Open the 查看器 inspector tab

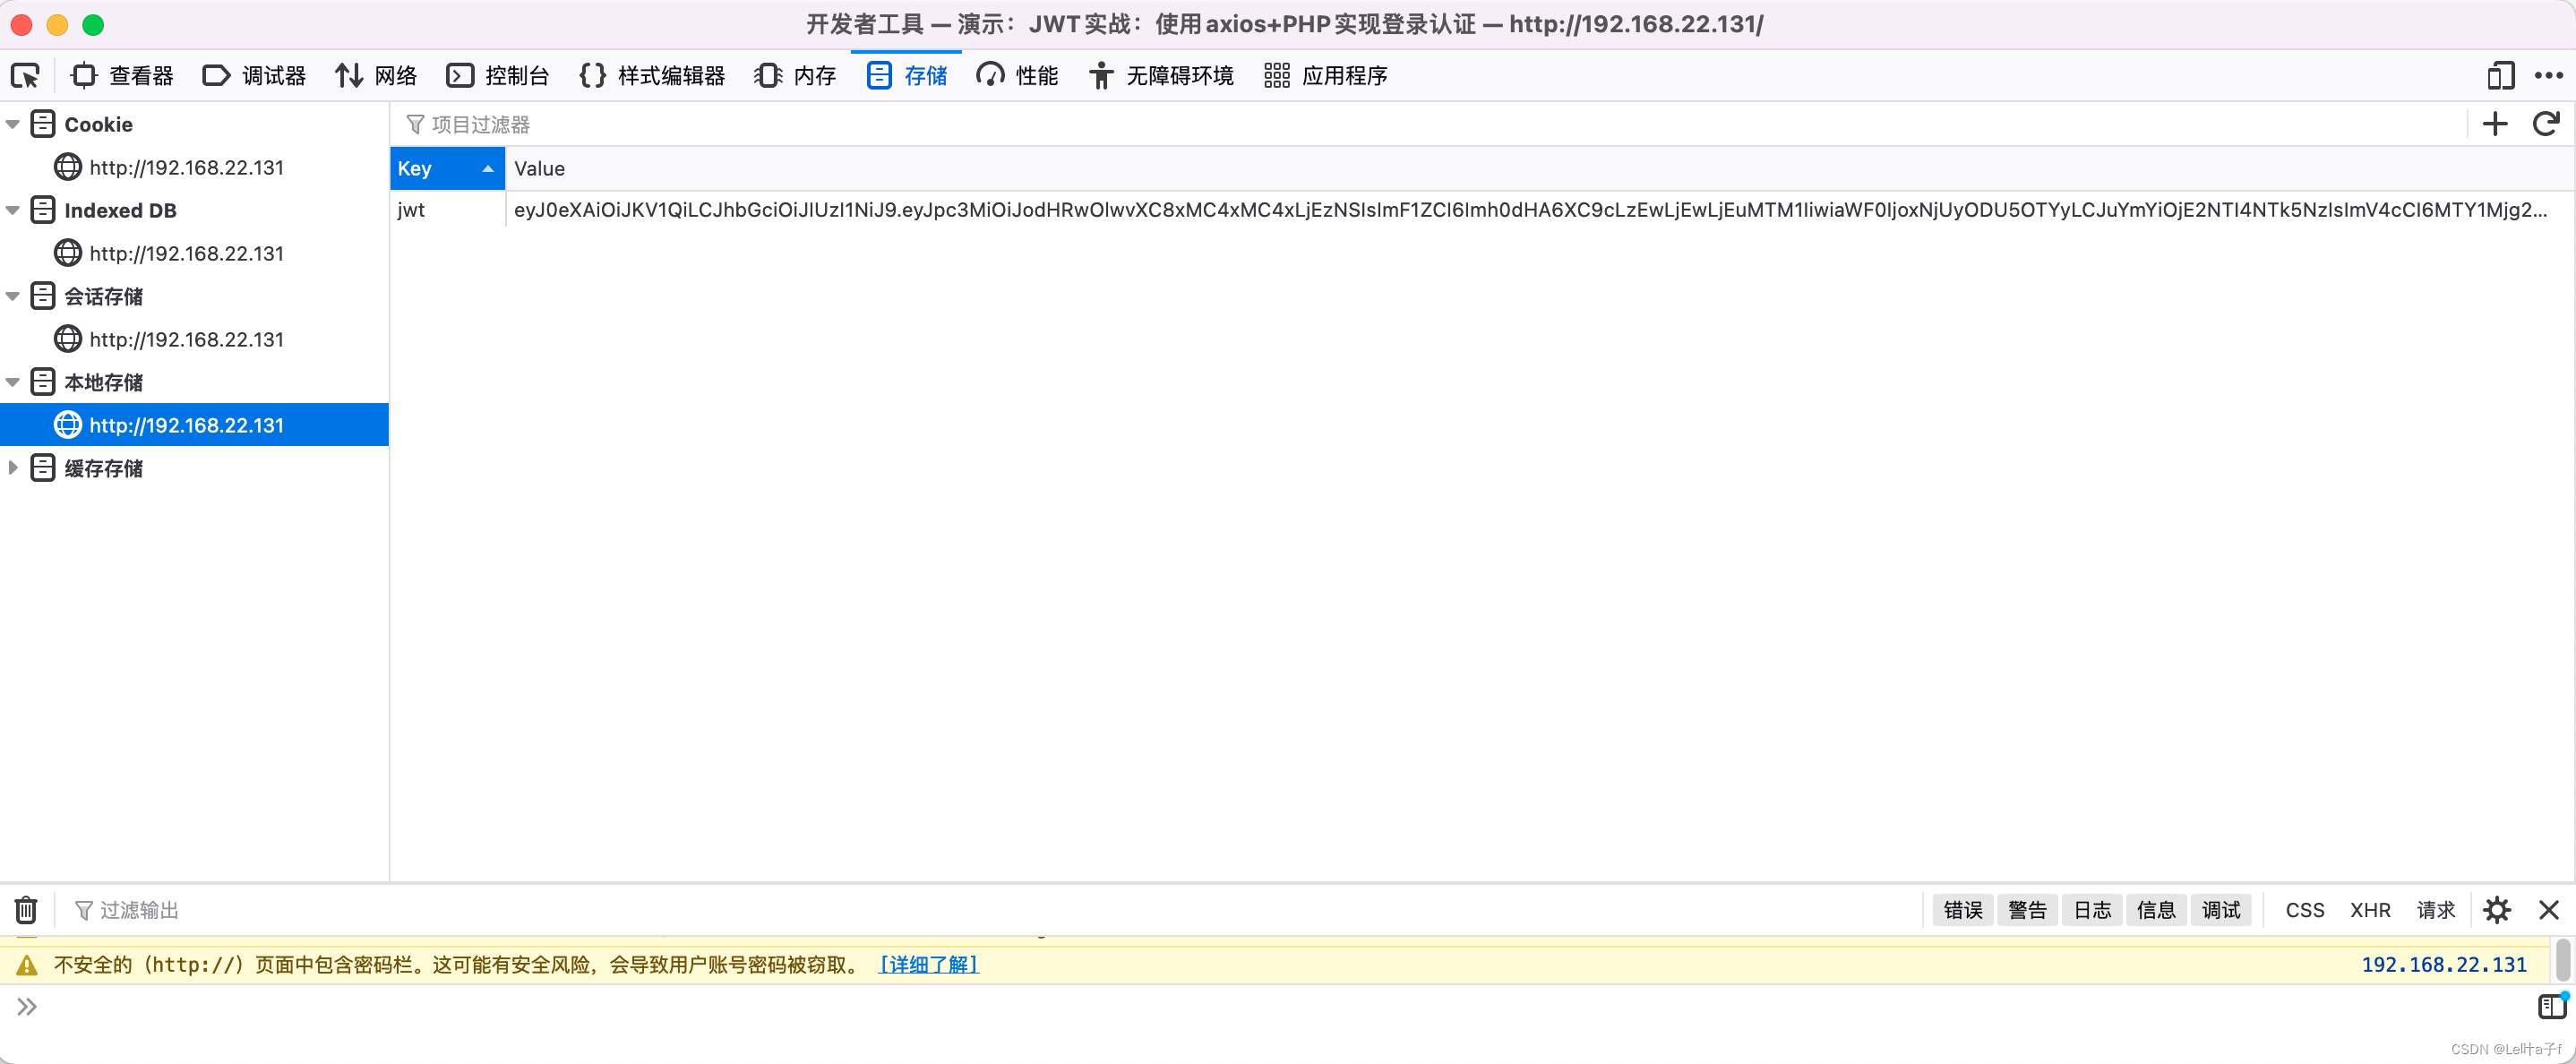click(x=122, y=76)
